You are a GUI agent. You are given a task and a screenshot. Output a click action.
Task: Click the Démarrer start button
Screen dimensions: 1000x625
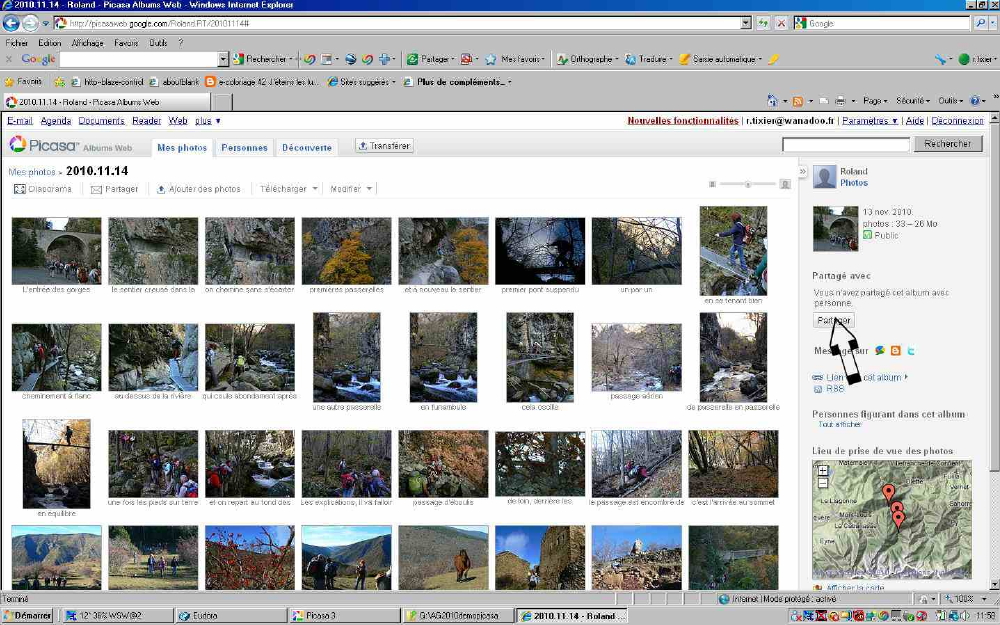(27, 615)
